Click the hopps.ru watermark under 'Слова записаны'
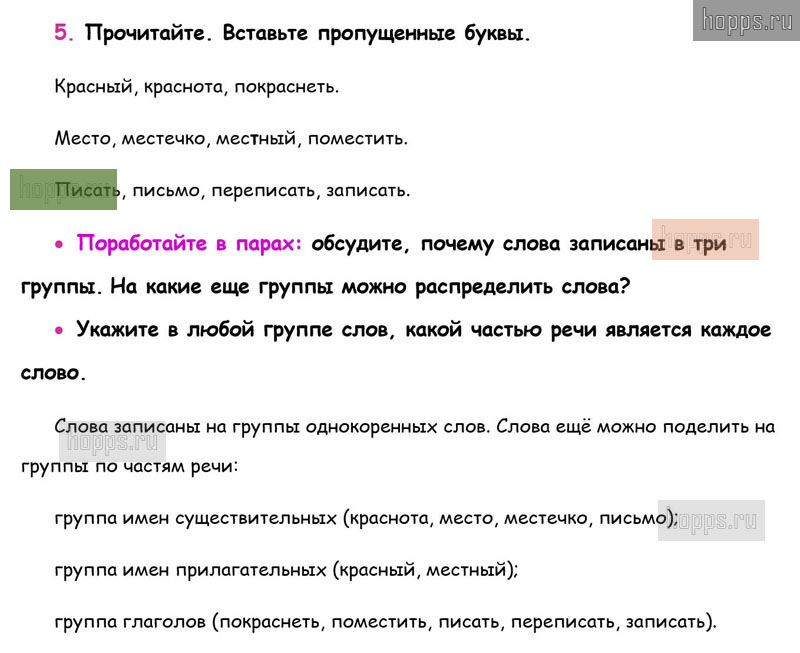The image size is (800, 653). pos(111,441)
